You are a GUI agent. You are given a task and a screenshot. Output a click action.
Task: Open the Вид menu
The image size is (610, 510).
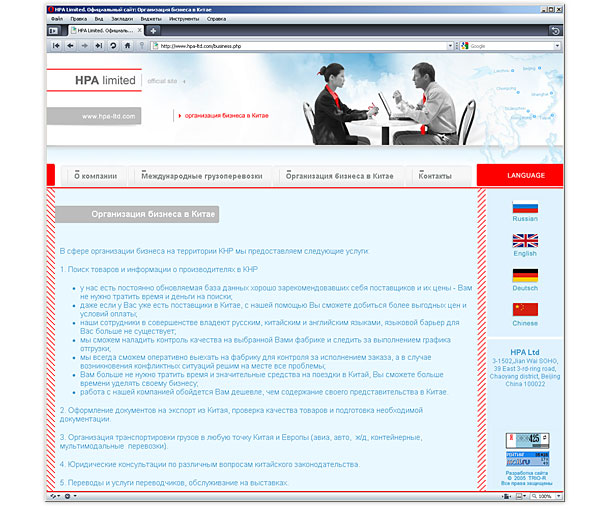(99, 19)
